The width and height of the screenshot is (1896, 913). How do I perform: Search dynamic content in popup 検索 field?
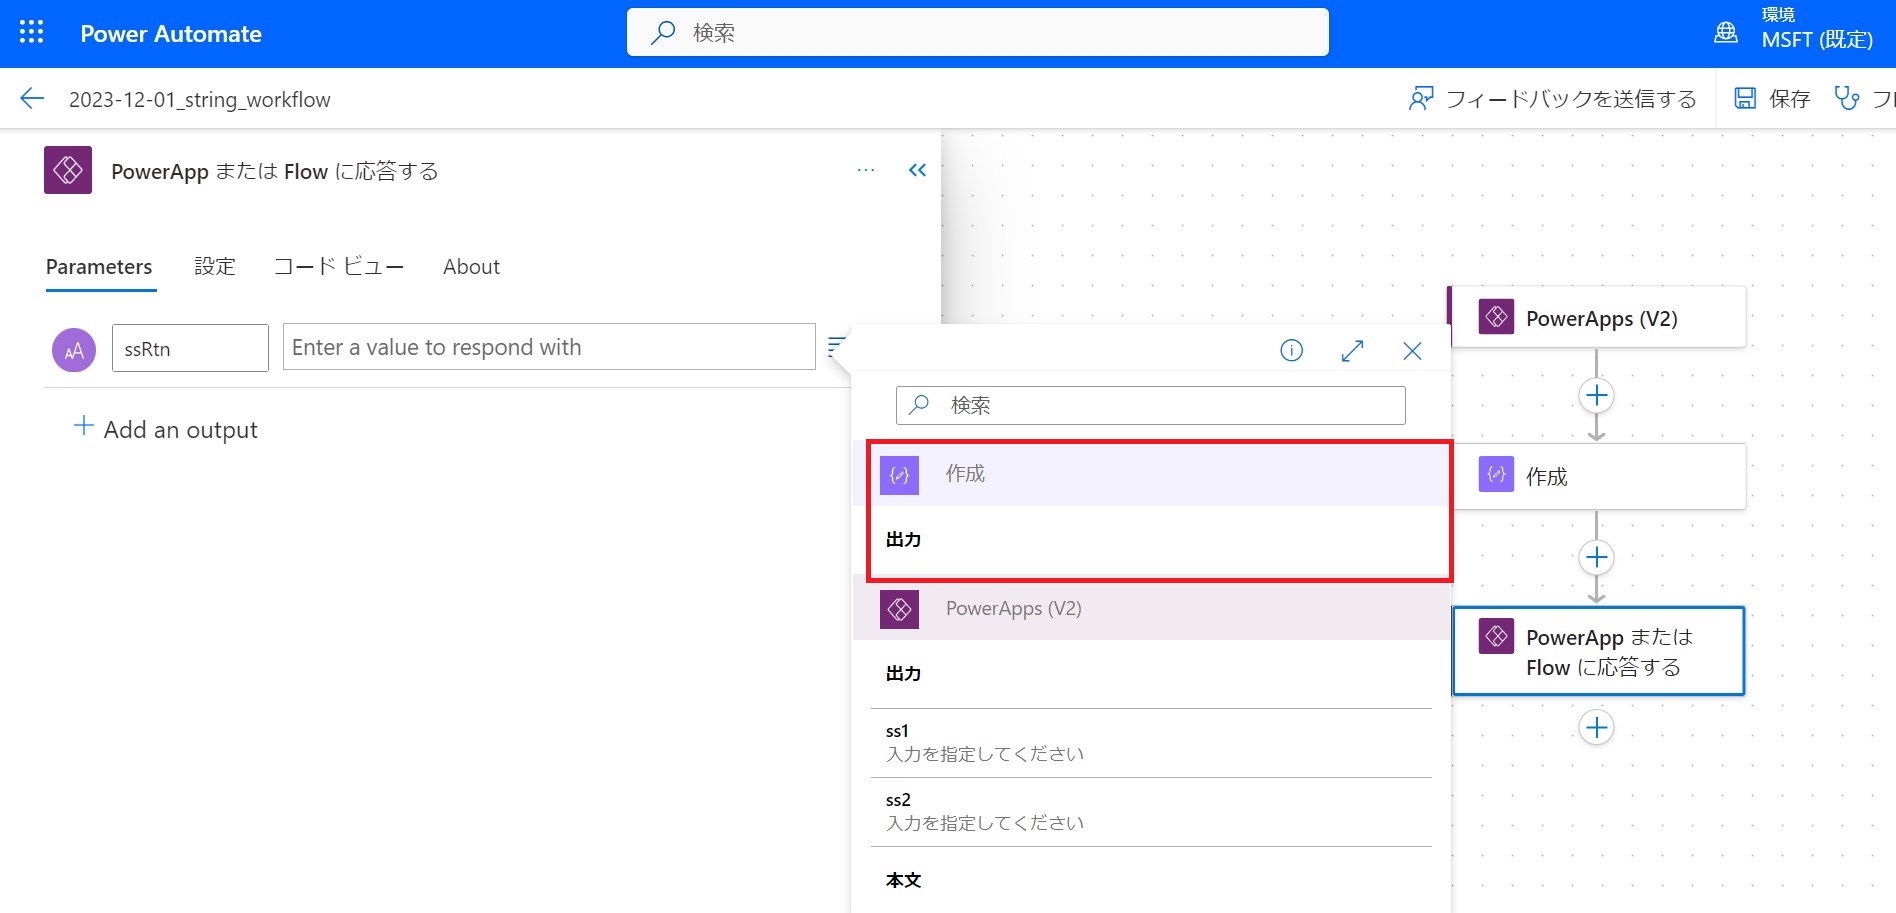(1150, 405)
